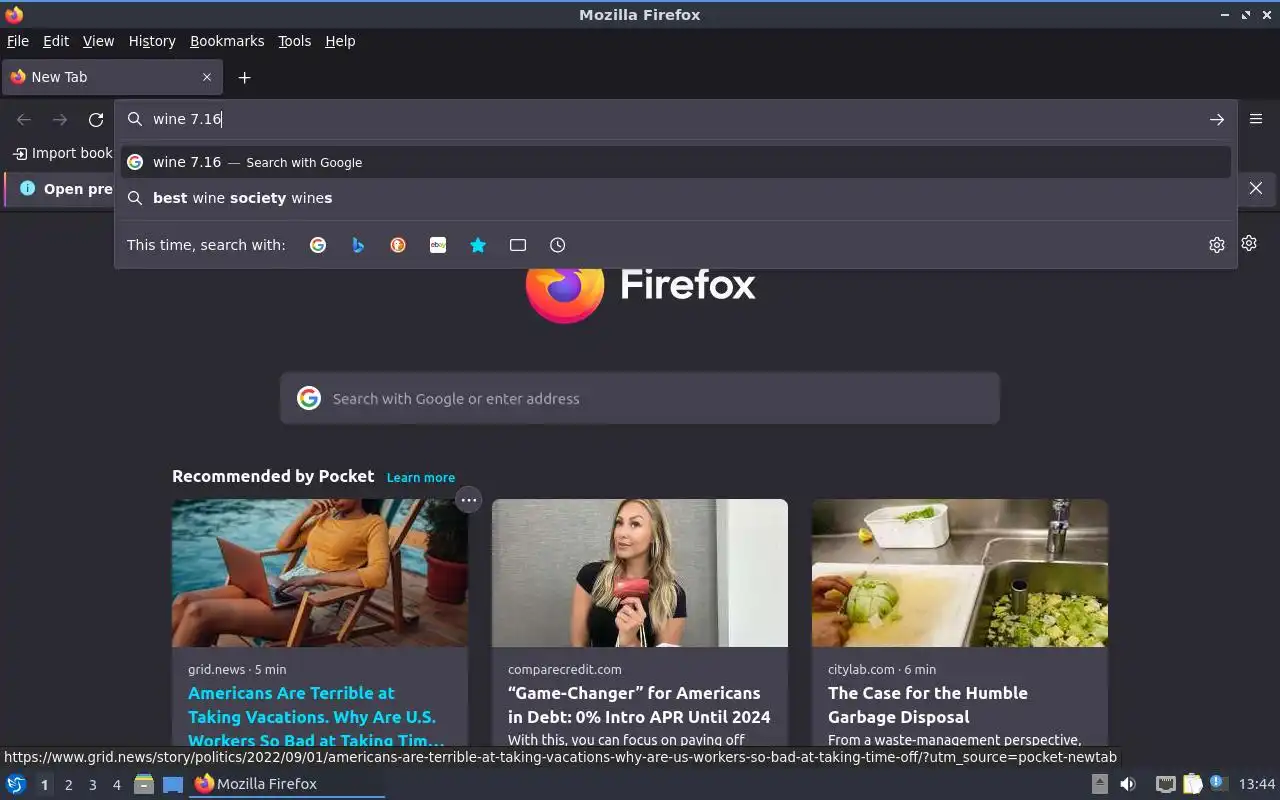Screen dimensions: 1280x800
Task: Go back one page
Action: (24, 120)
